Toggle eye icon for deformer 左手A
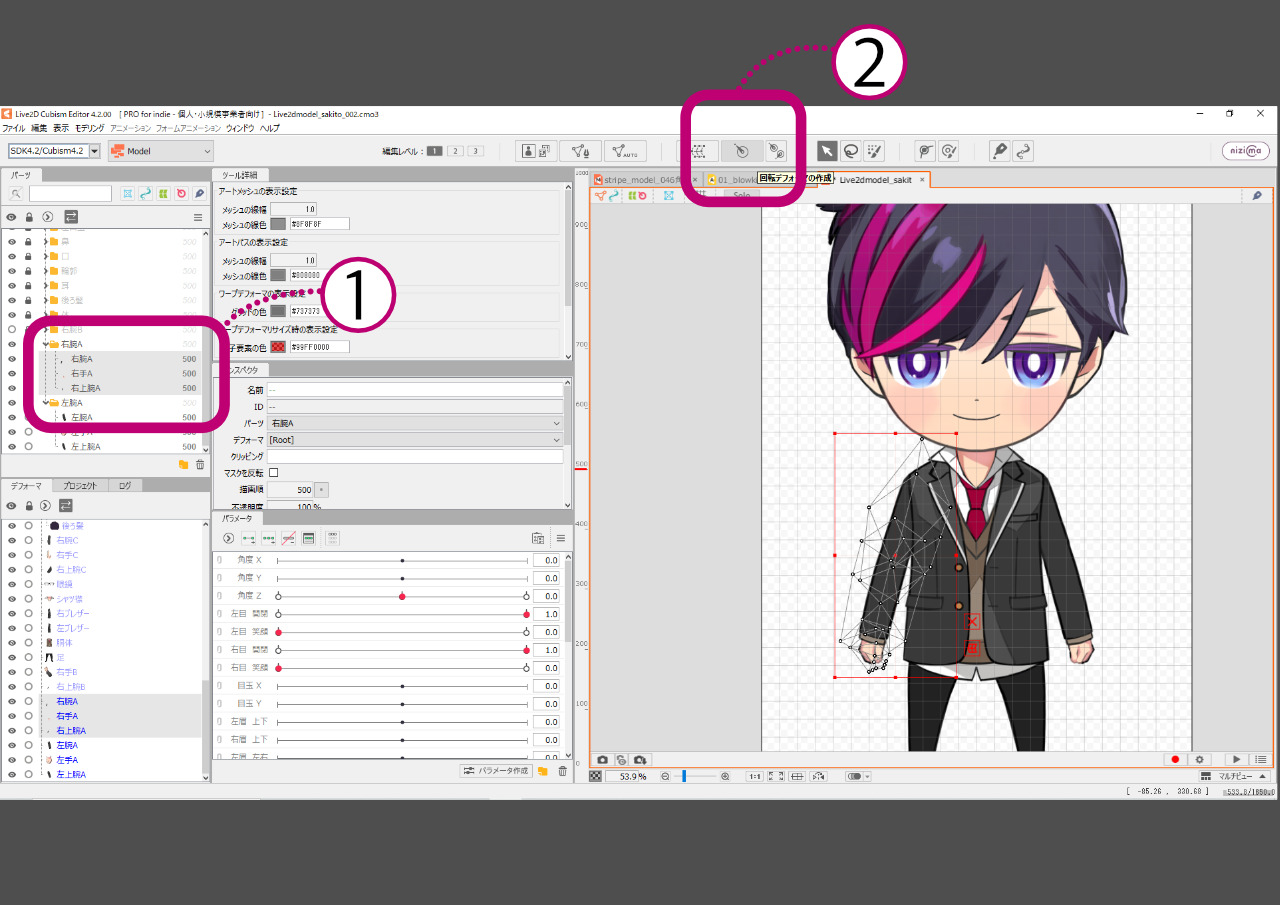The image size is (1280, 905). [x=12, y=760]
